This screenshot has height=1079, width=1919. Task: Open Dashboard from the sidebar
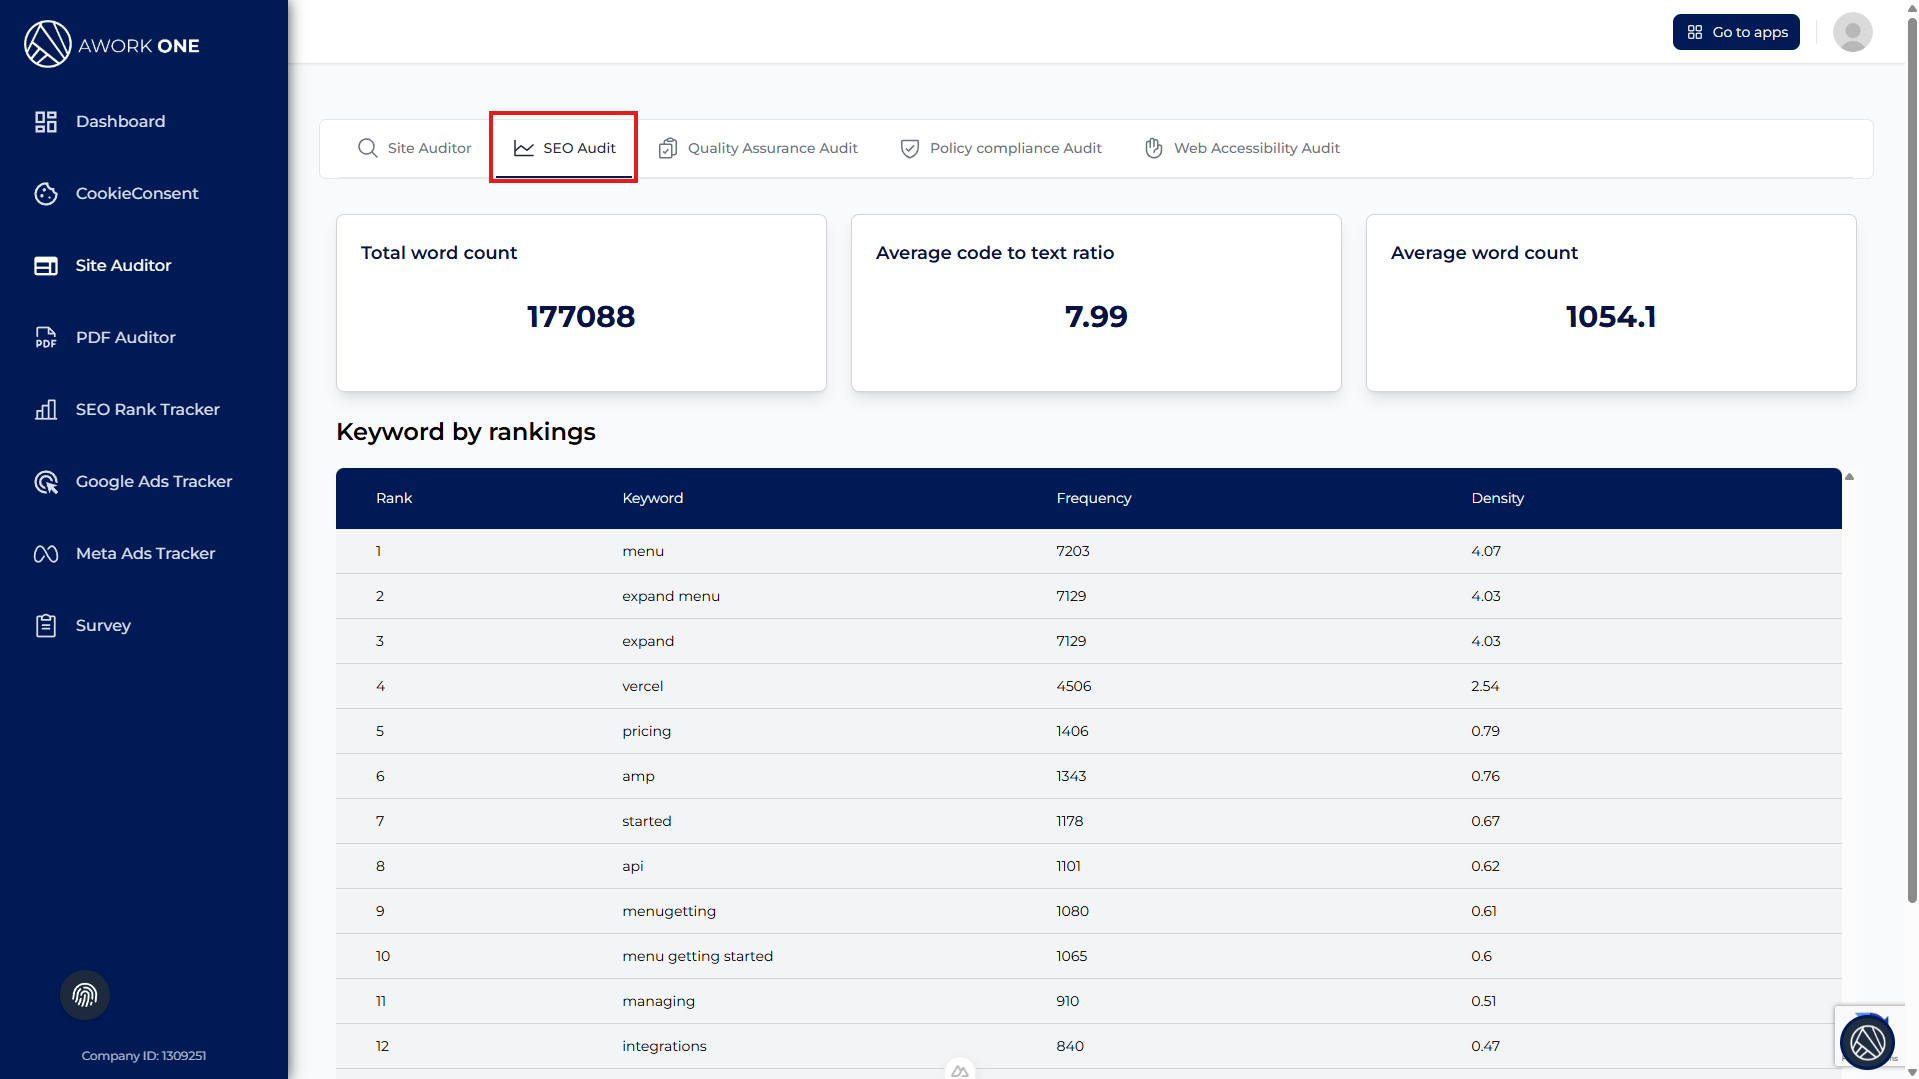119,121
